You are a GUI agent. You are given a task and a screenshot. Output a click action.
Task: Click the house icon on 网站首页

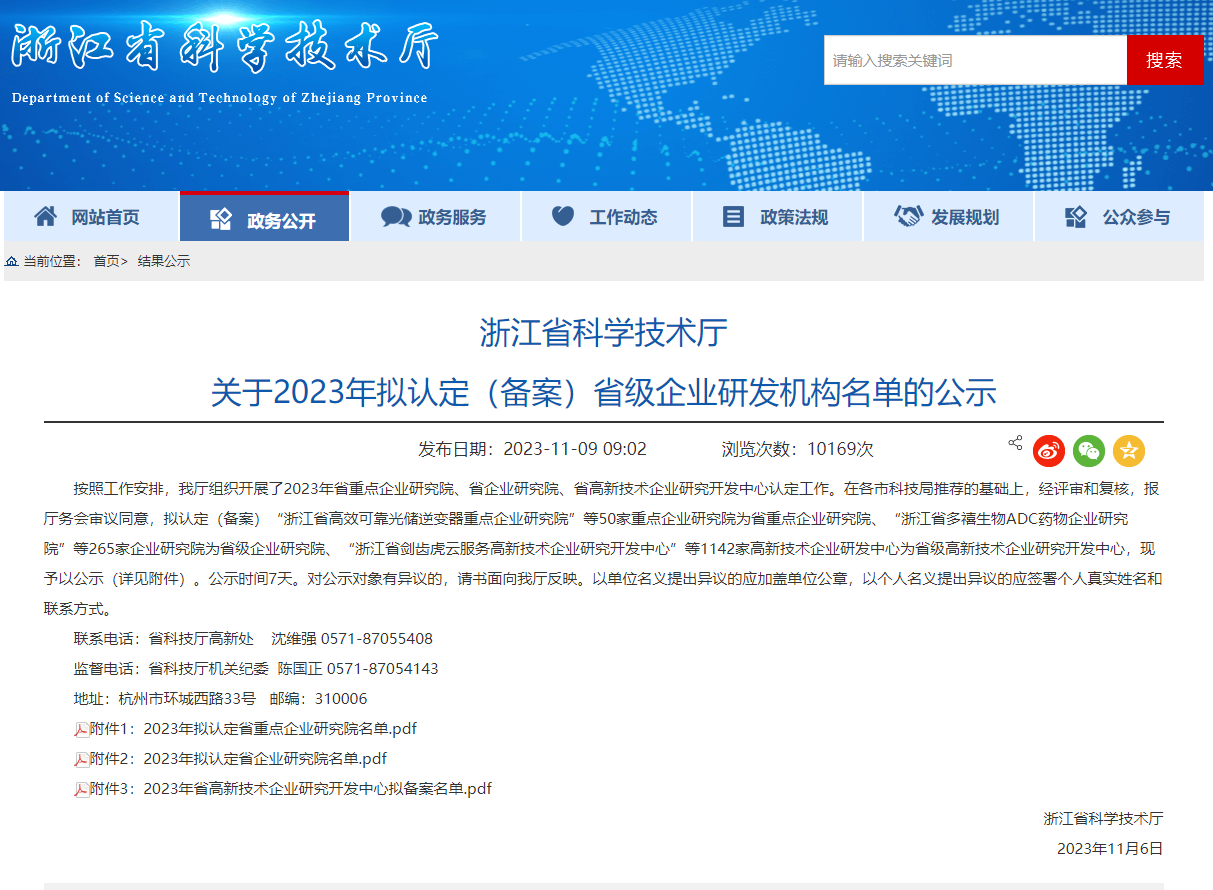pos(44,216)
